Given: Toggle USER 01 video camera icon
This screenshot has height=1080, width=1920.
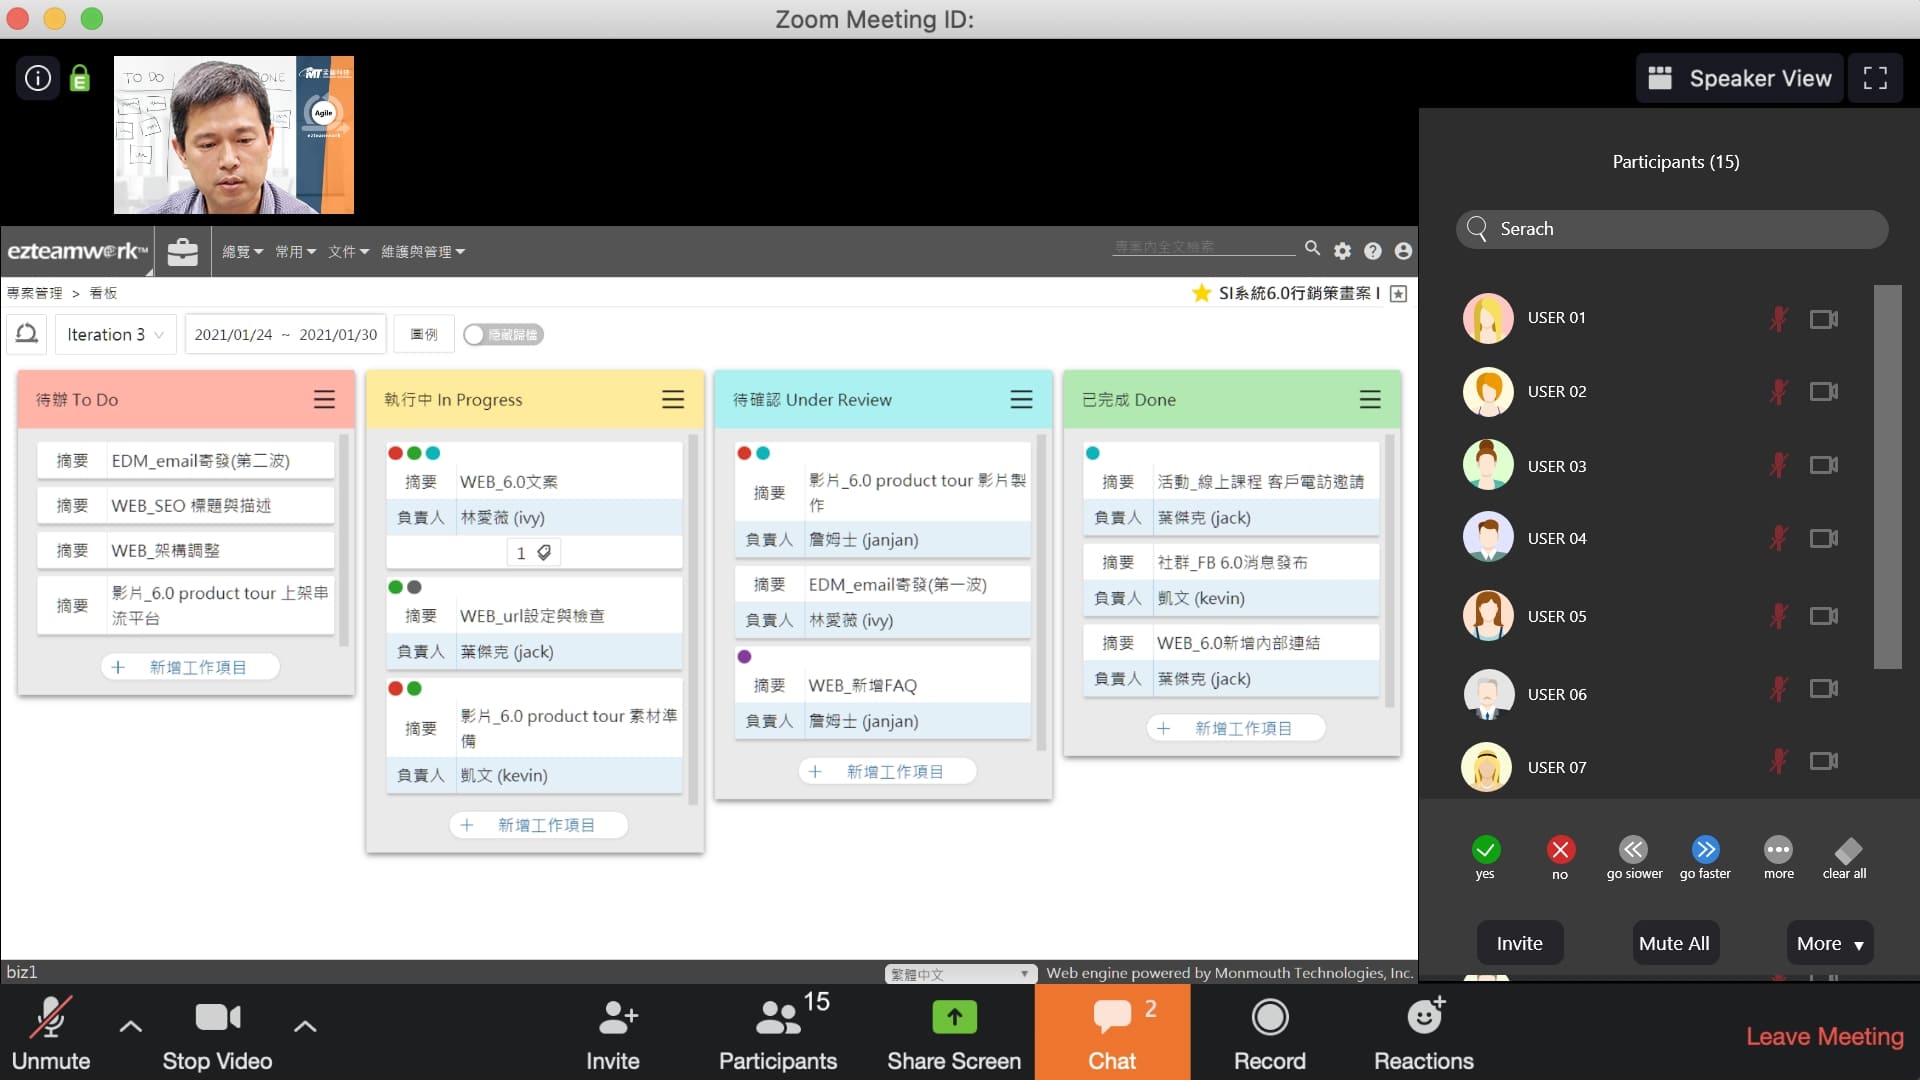Looking at the screenshot, I should 1823,319.
